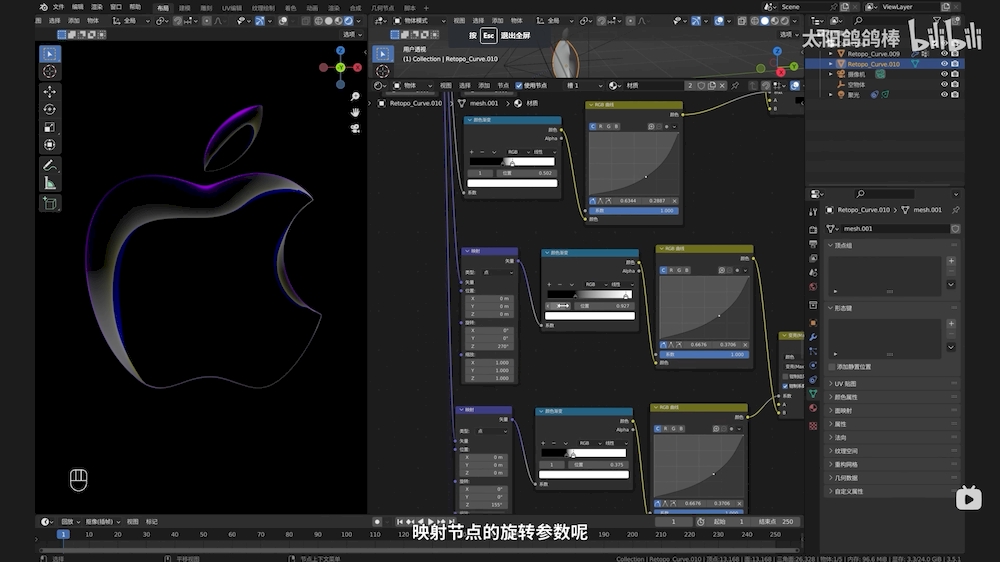Screen dimensions: 1000x562
Task: Open the green Object Data properties tab
Action: (813, 394)
